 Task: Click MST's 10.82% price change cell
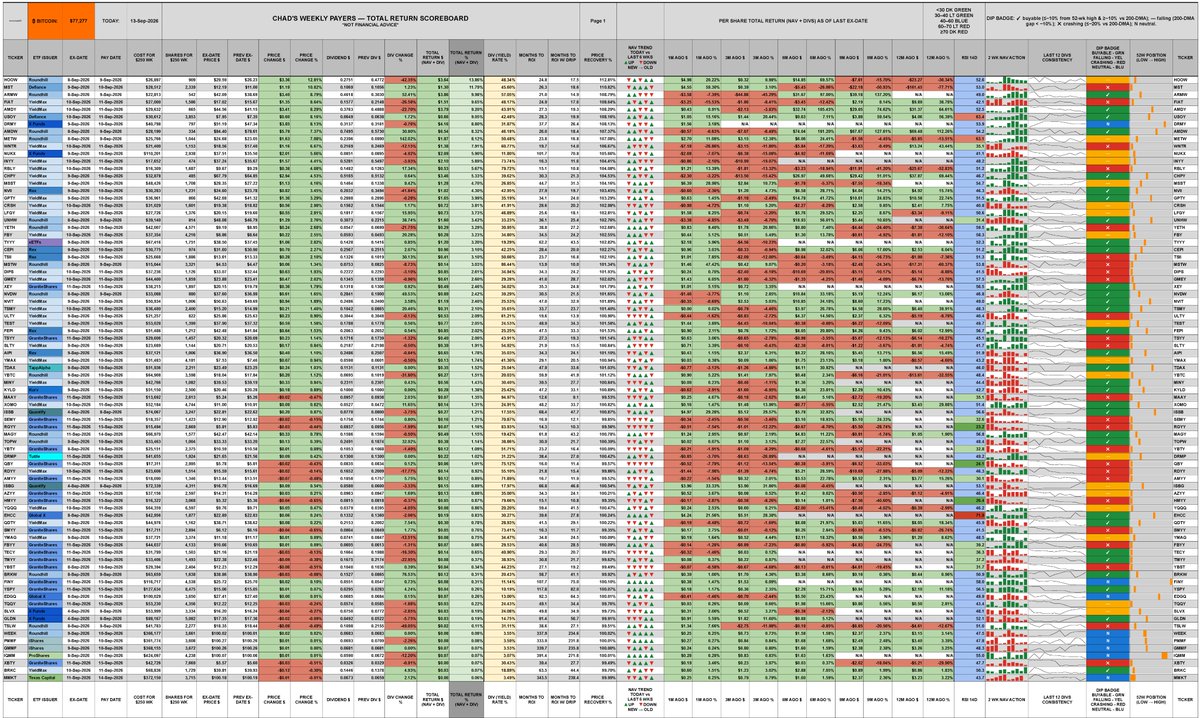coord(307,87)
